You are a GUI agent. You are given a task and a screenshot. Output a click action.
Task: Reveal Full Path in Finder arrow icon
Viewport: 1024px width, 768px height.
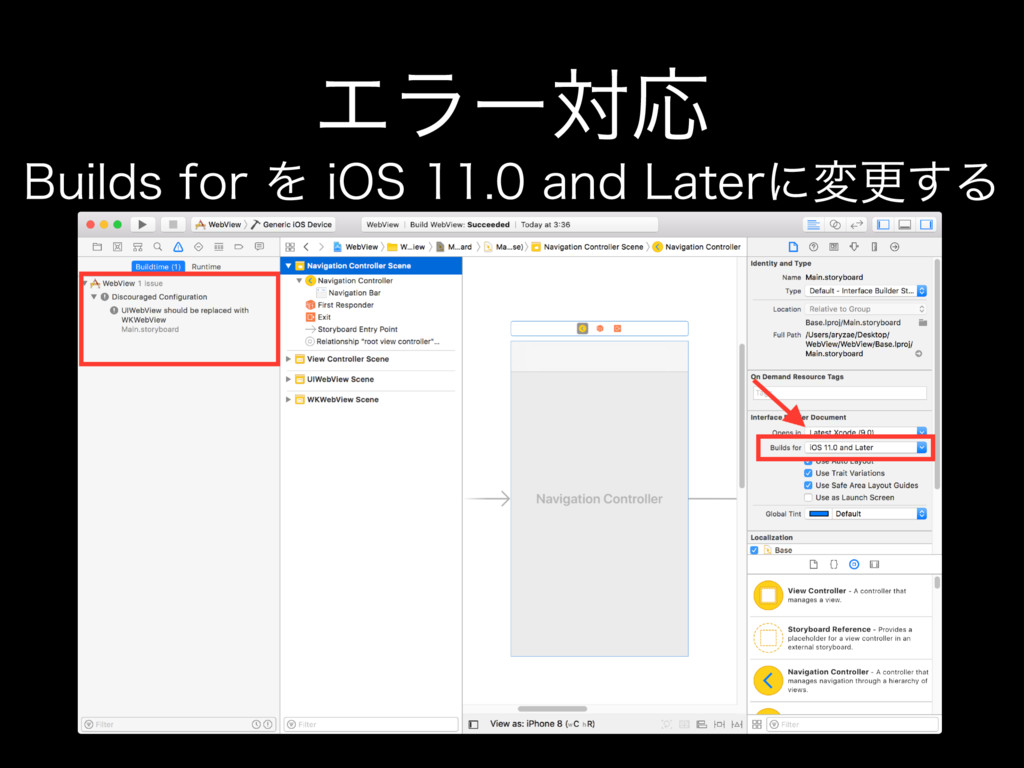click(919, 354)
